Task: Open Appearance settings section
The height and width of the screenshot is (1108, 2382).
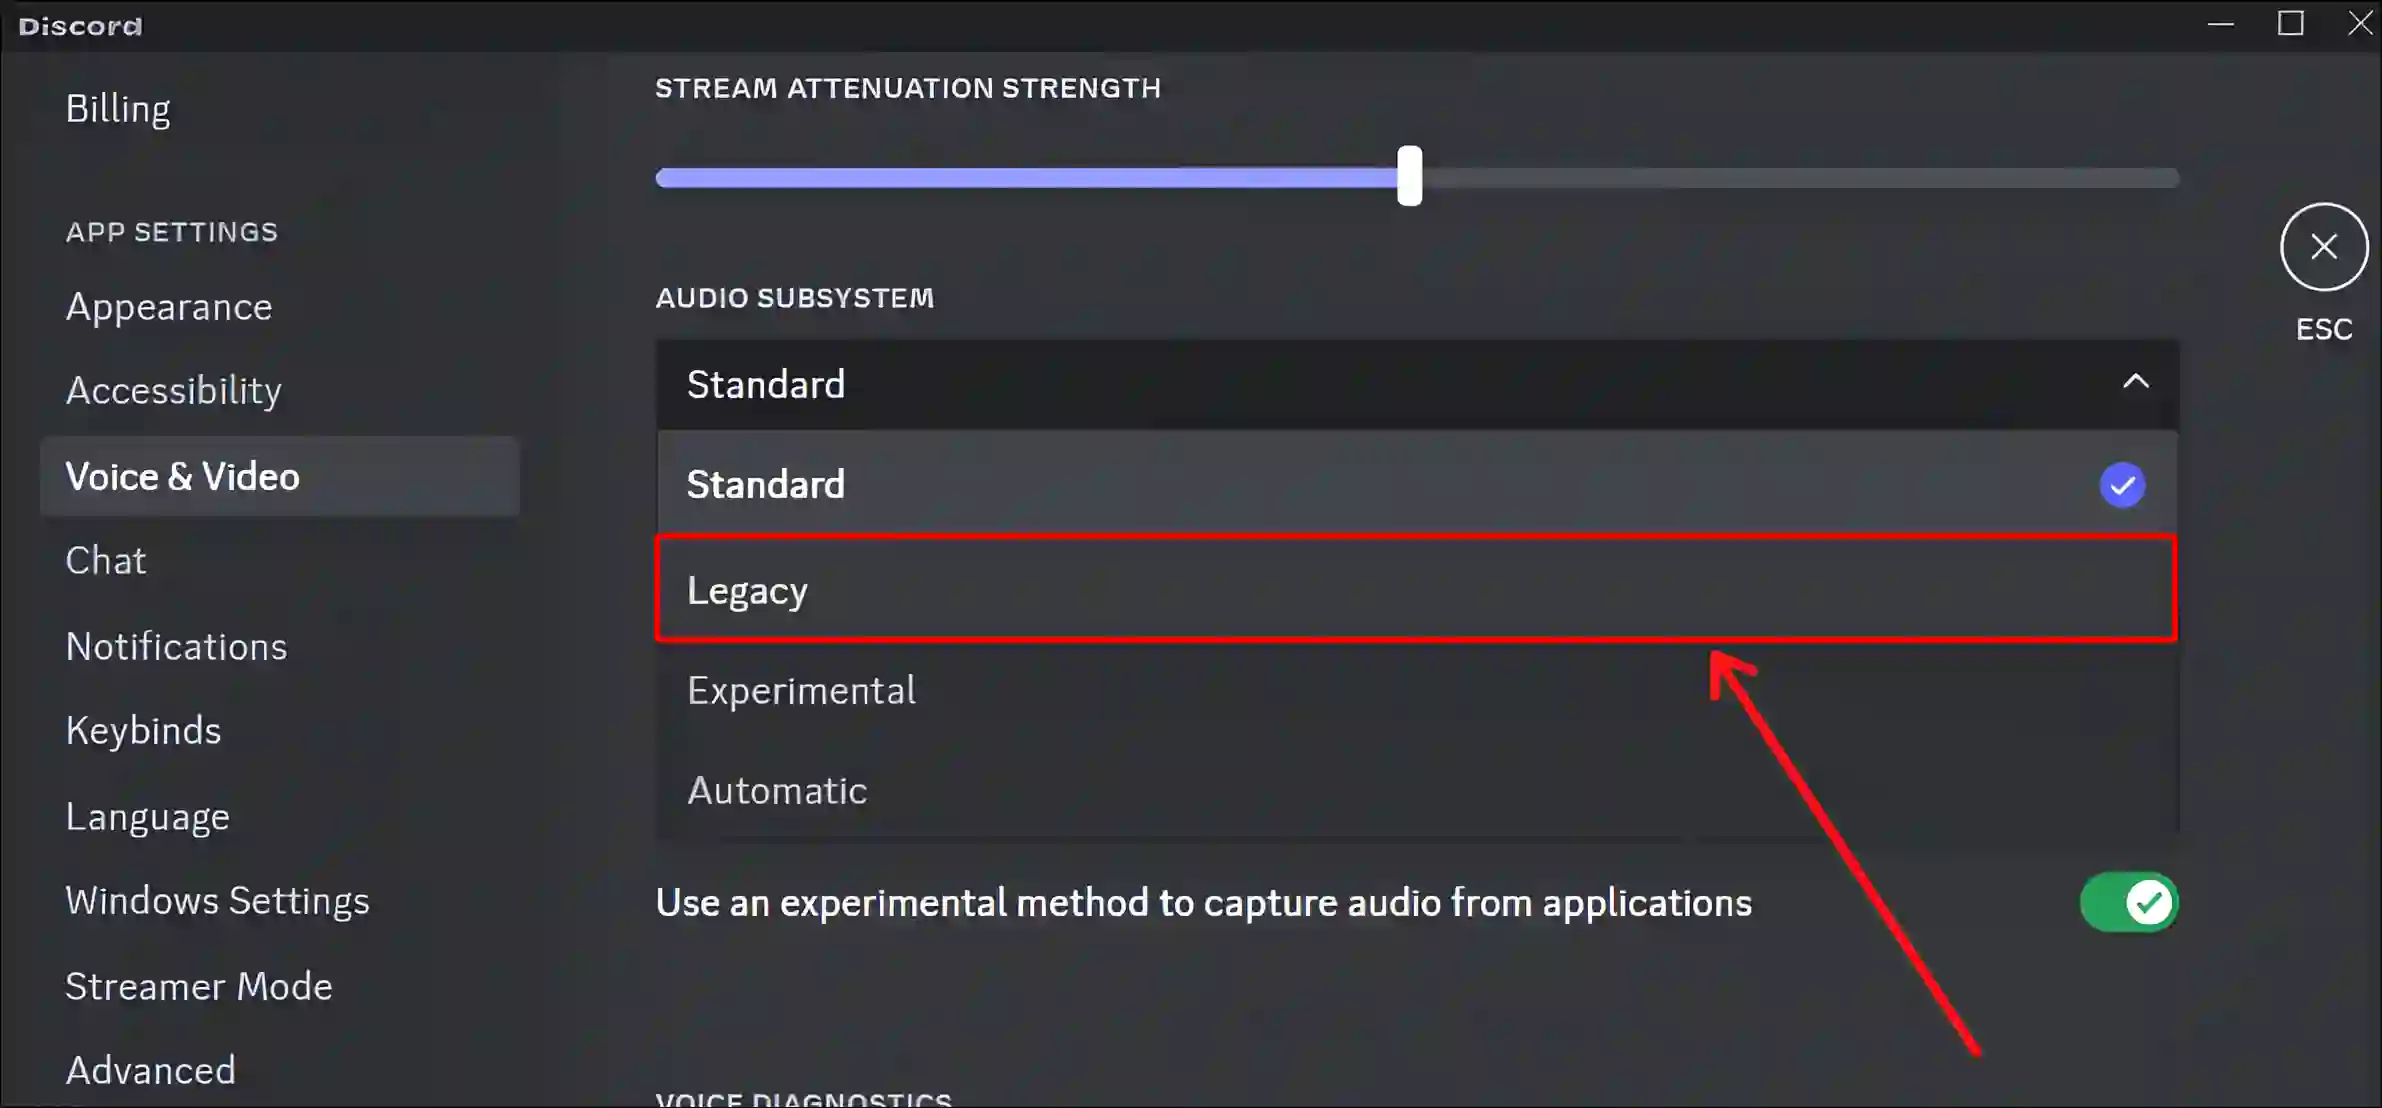Action: click(169, 305)
